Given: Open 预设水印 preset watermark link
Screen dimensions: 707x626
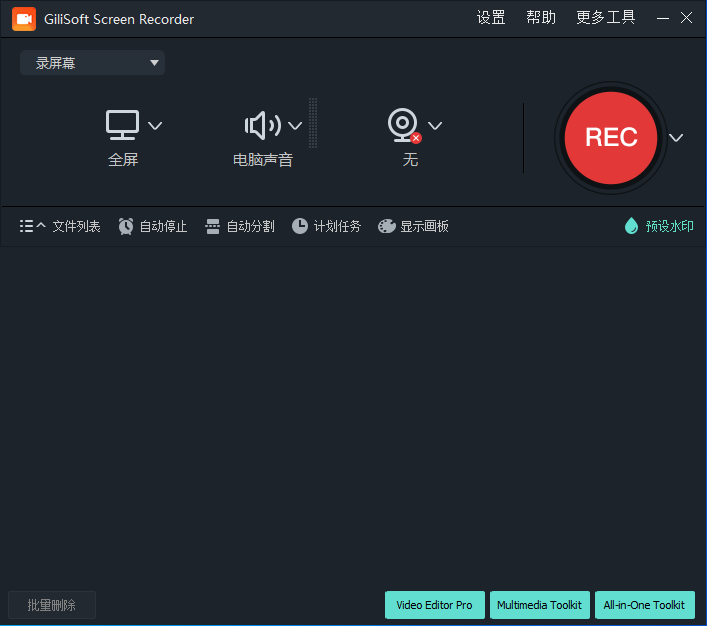Looking at the screenshot, I should (x=670, y=226).
